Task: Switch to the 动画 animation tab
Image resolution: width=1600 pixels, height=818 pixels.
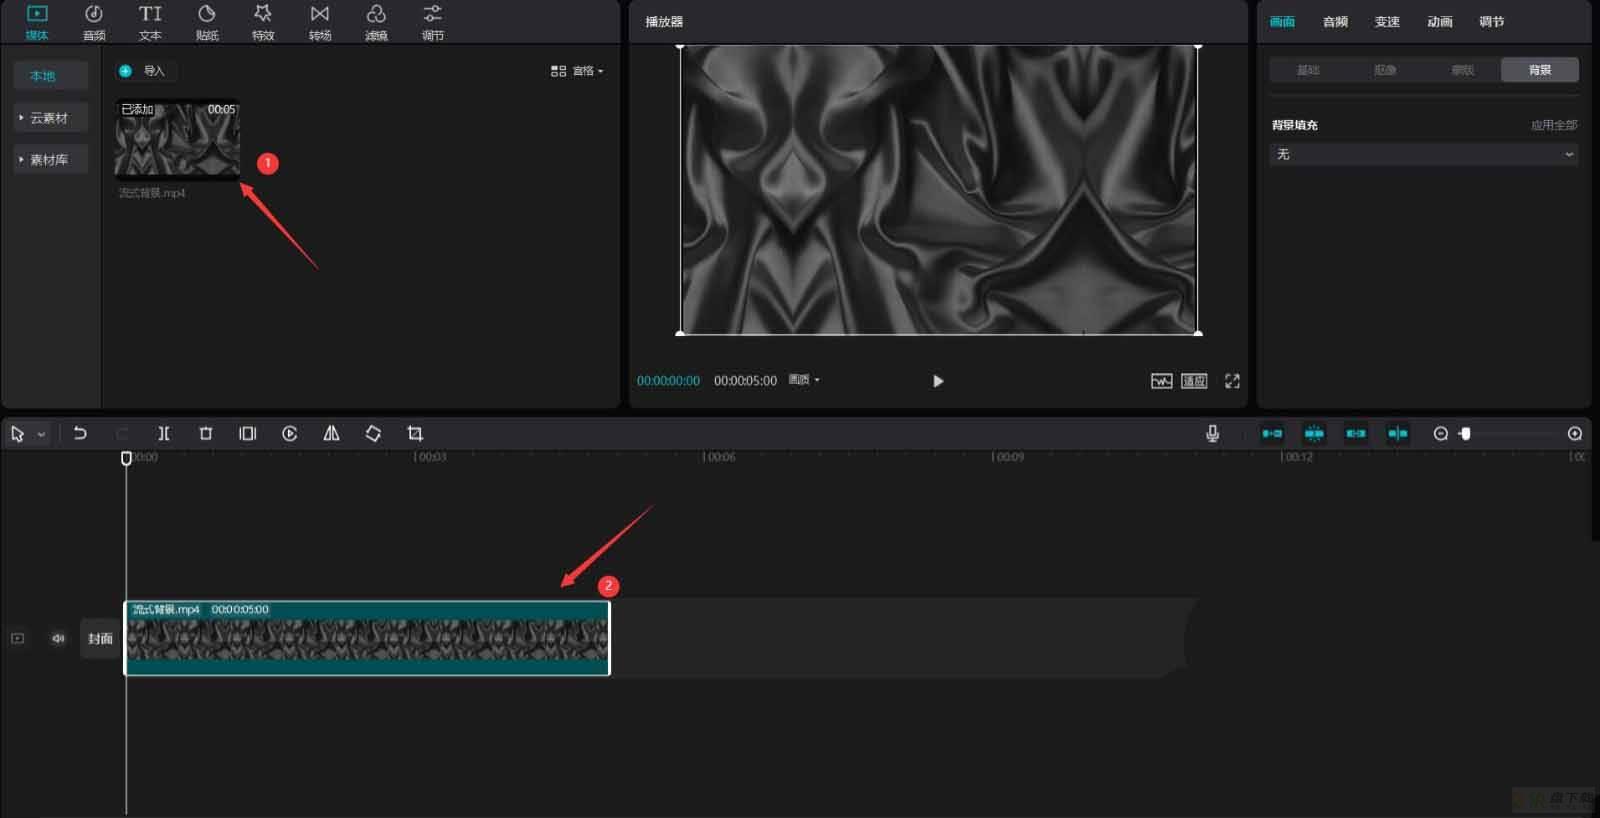Action: [x=1439, y=22]
